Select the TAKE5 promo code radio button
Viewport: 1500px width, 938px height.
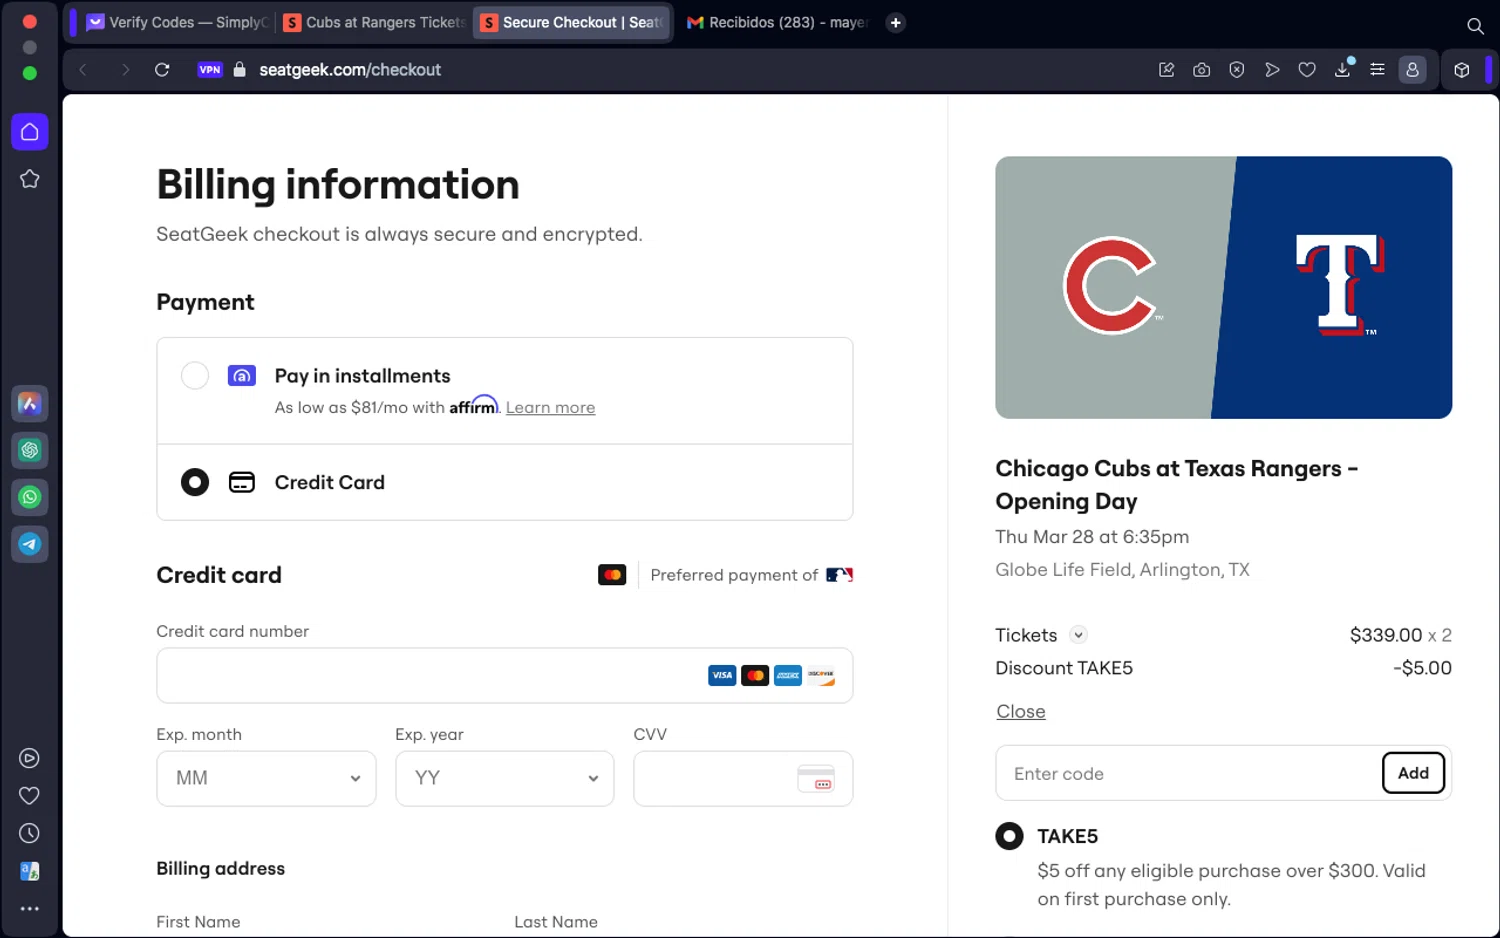(x=1009, y=836)
